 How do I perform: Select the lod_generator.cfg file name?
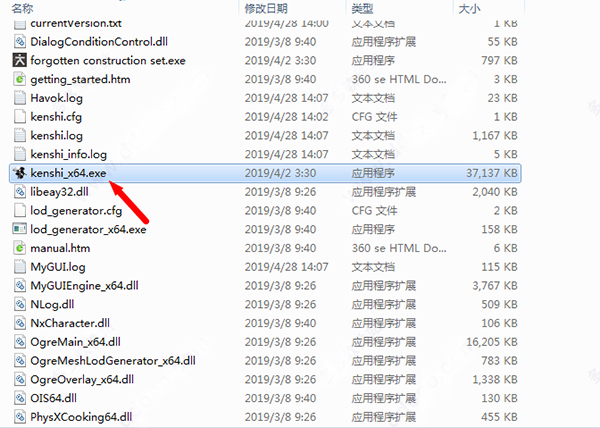click(76, 210)
